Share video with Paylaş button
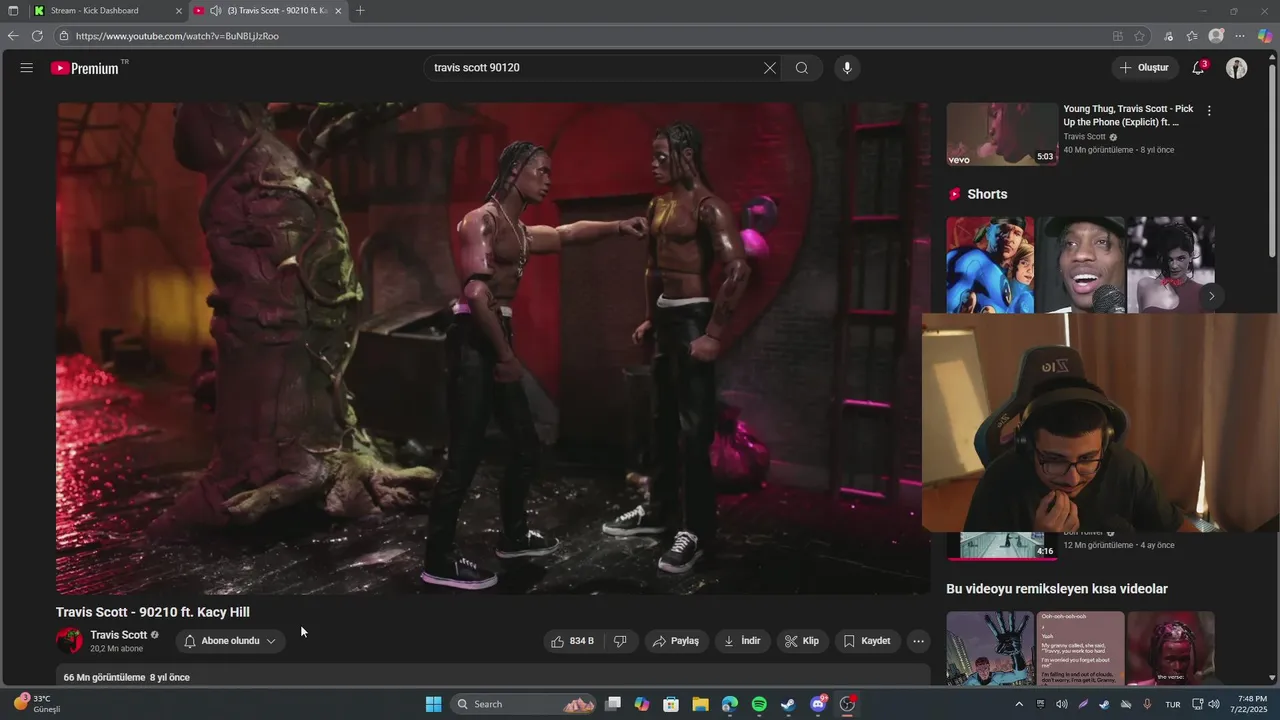Image resolution: width=1280 pixels, height=720 pixels. point(677,641)
